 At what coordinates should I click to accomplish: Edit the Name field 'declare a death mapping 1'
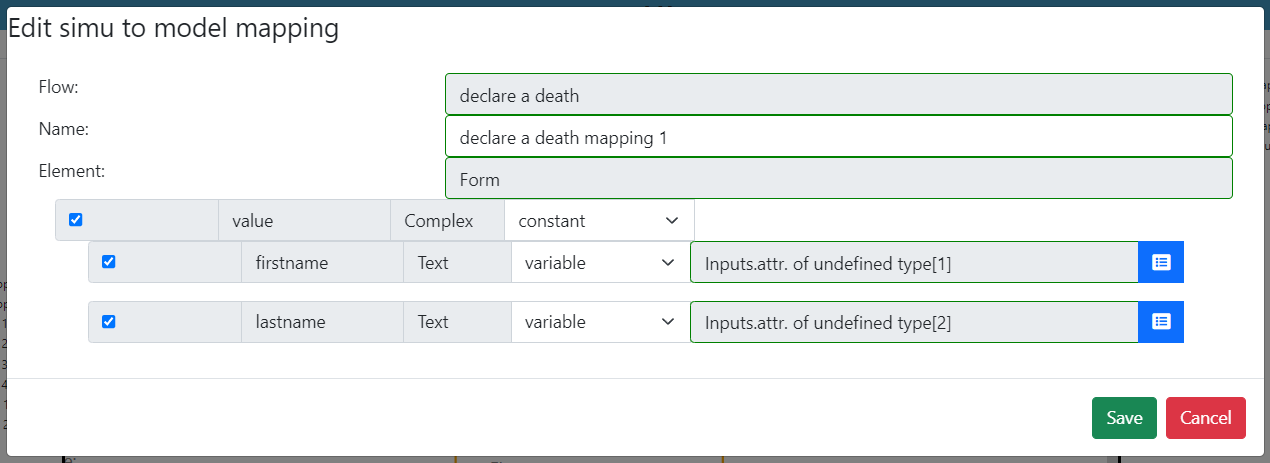click(839, 136)
